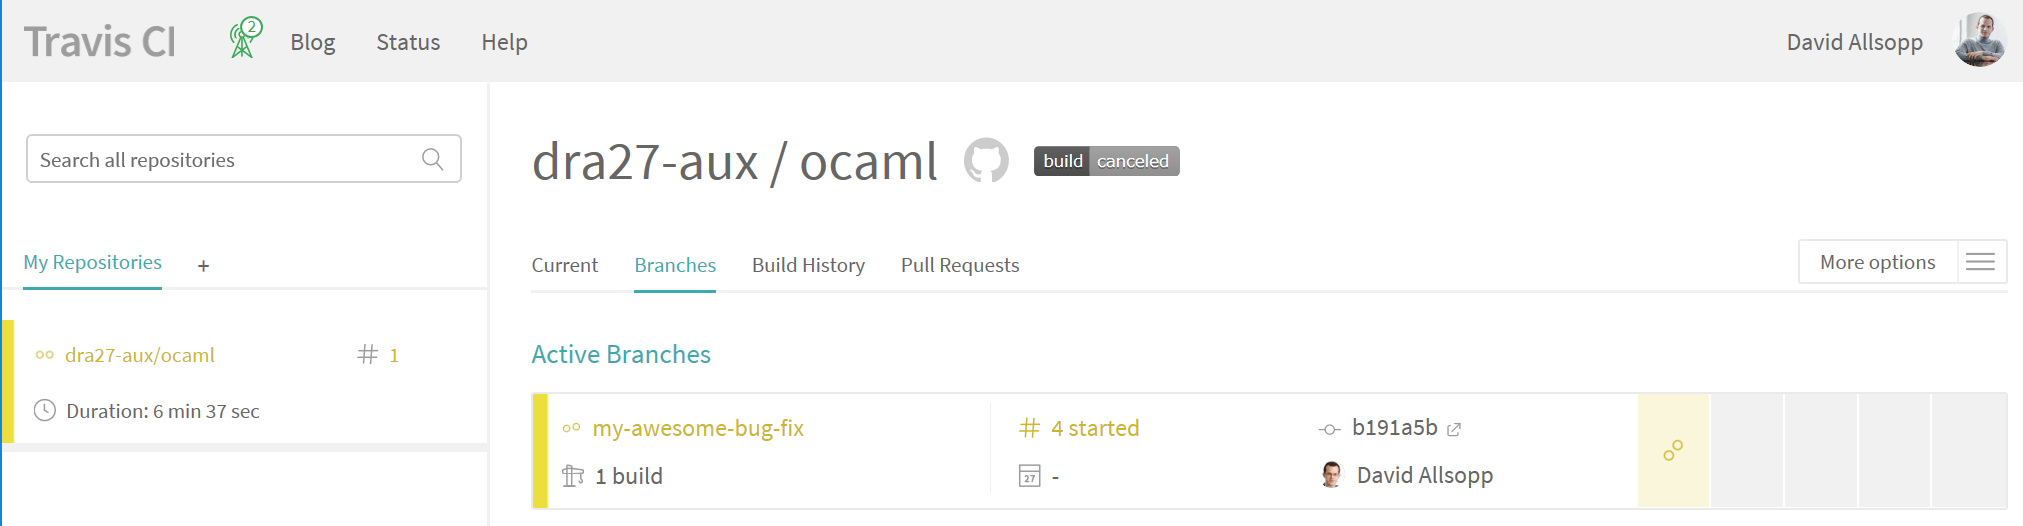The image size is (2023, 526).
Task: Click the Search all repositories field
Action: [x=244, y=159]
